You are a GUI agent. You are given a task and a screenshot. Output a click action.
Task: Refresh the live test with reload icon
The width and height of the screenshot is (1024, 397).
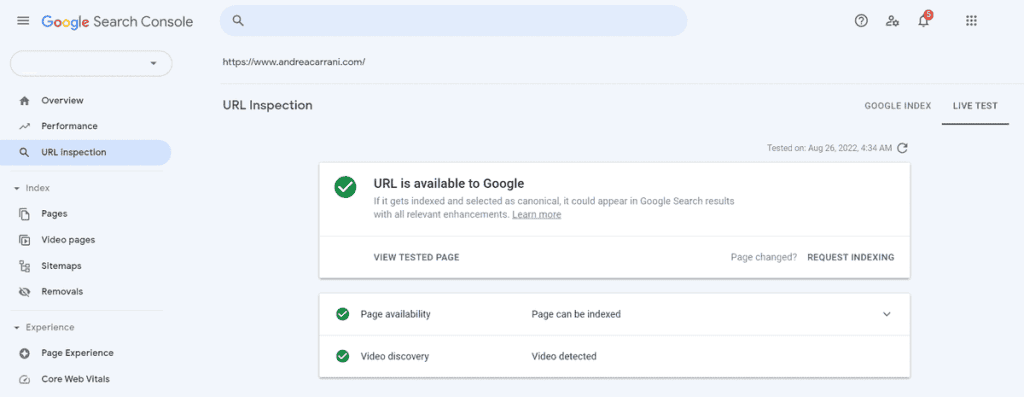click(x=903, y=148)
